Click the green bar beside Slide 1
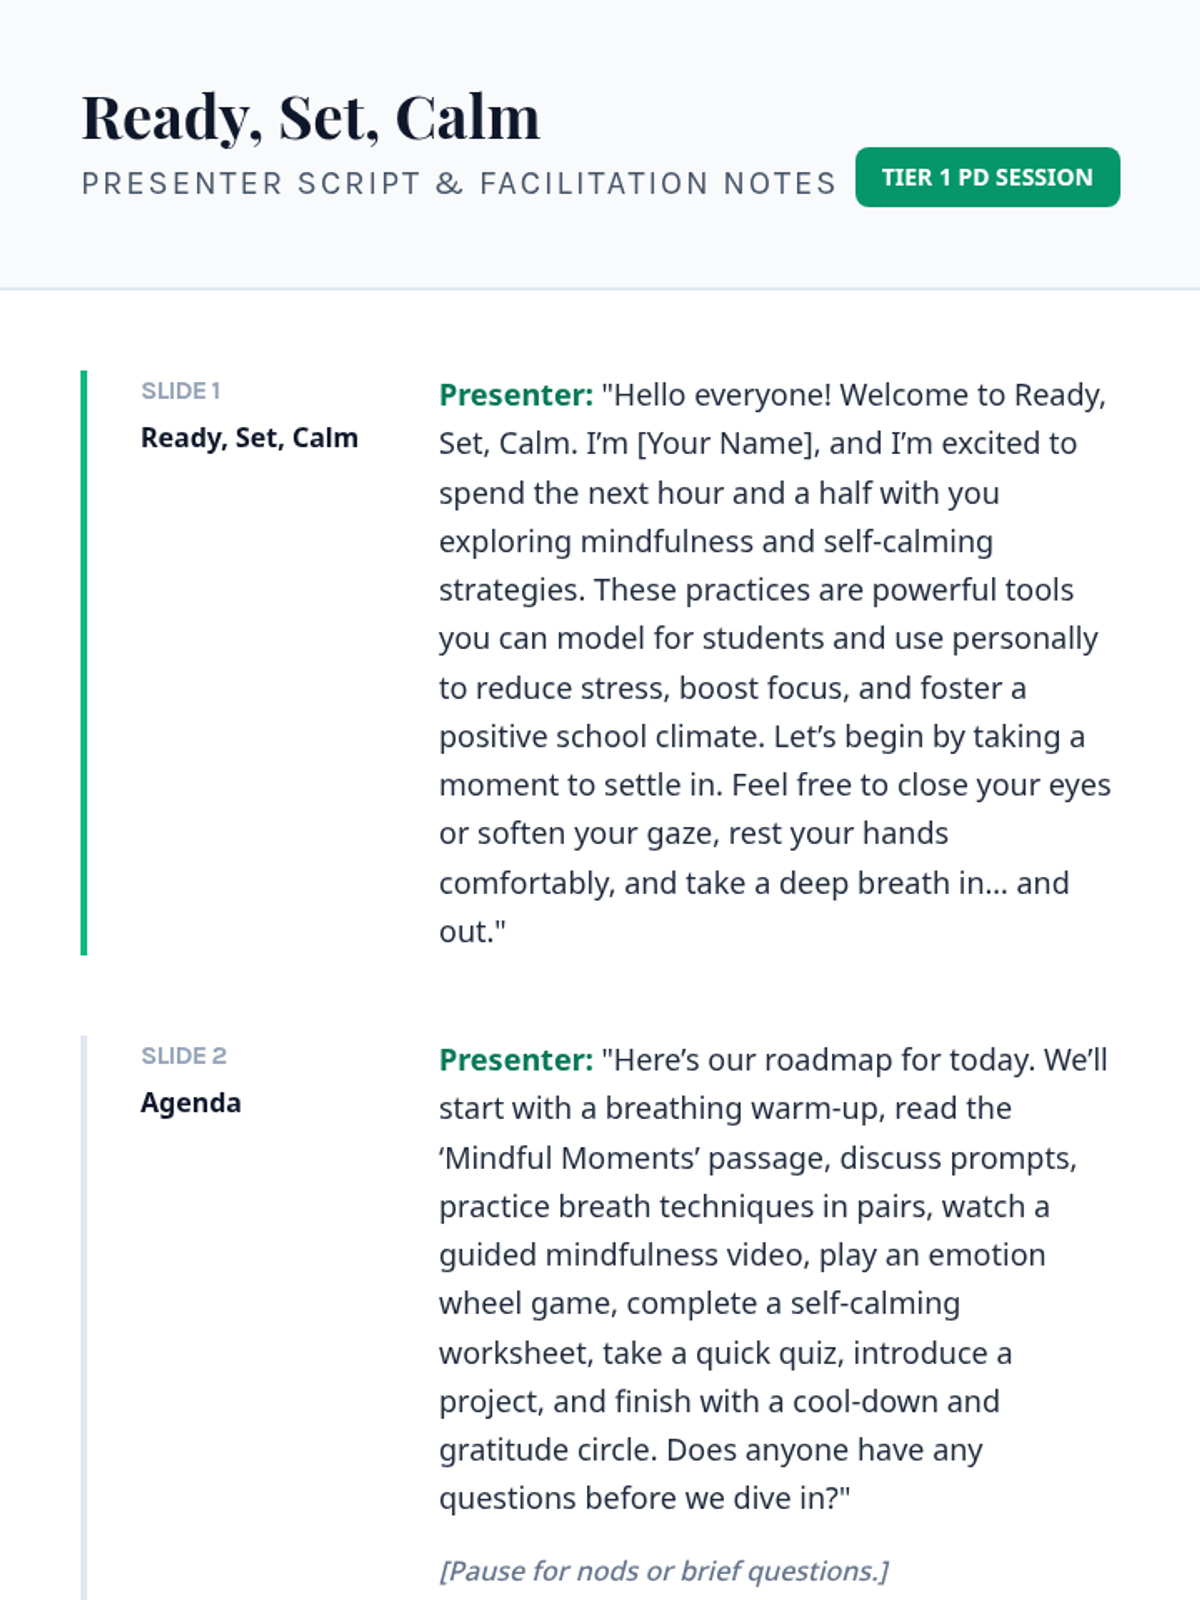Screen dimensions: 1200x1600 [x=84, y=662]
